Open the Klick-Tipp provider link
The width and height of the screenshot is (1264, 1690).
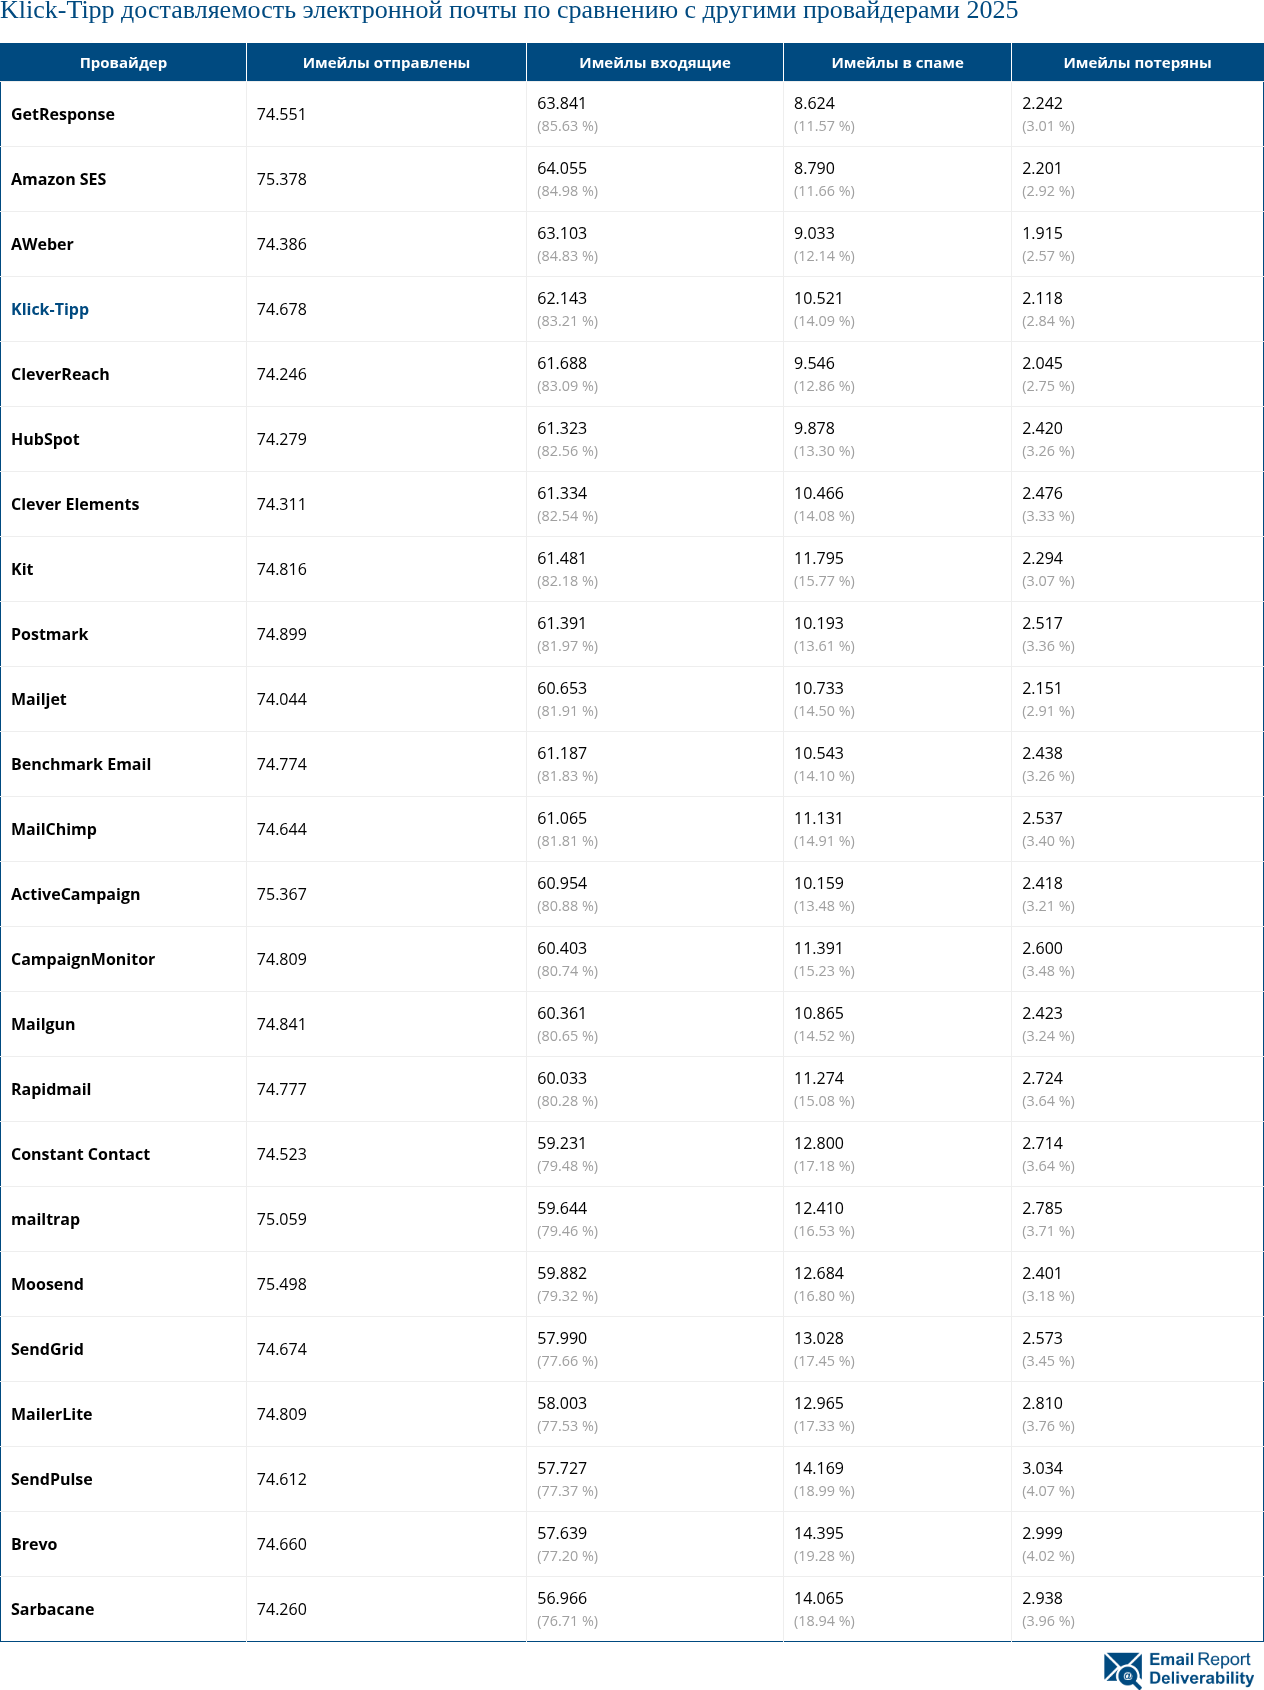pos(50,309)
